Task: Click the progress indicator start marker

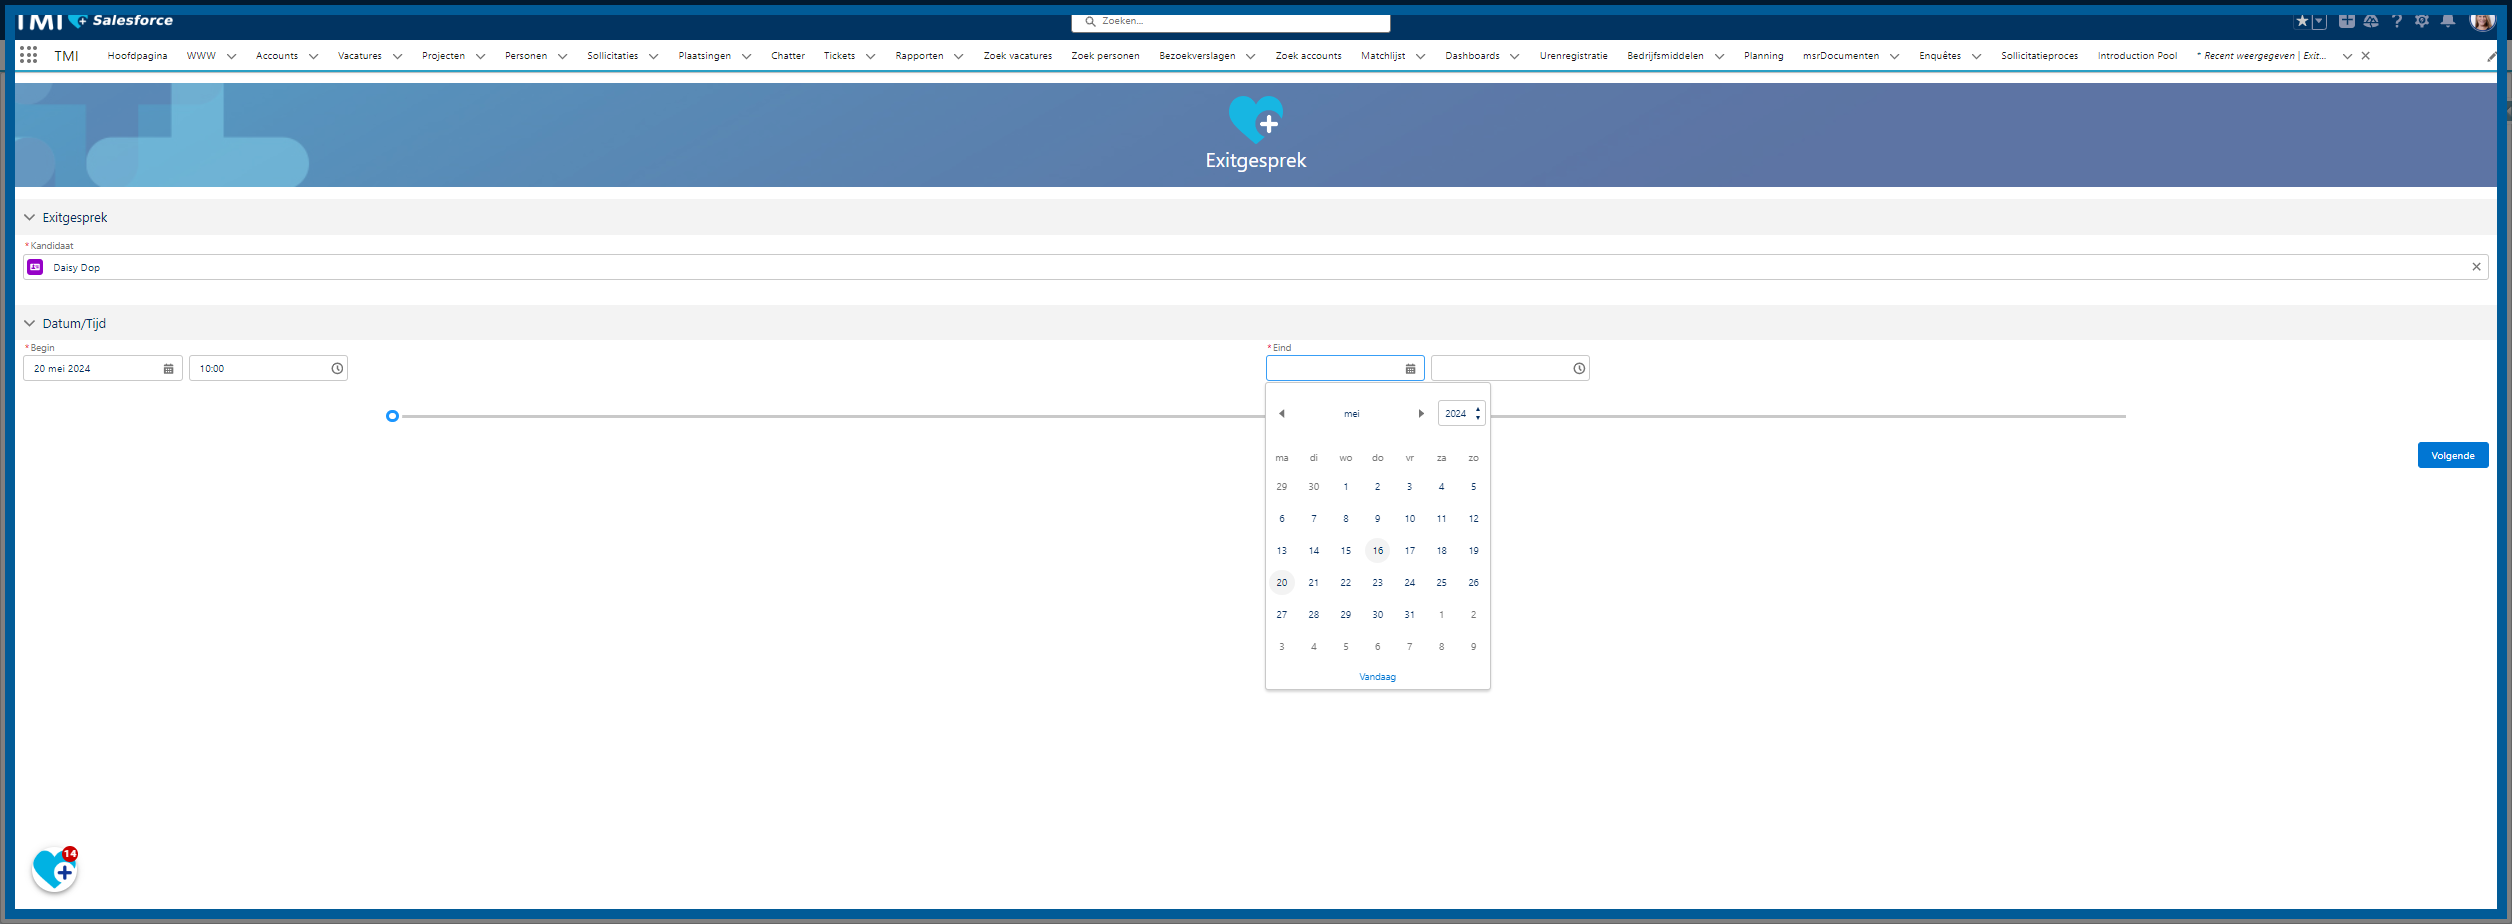Action: (392, 416)
